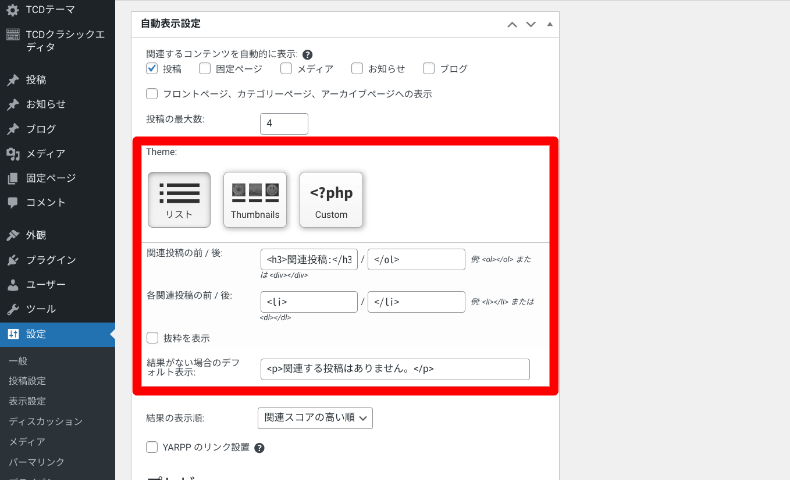Click the お知らせ pin icon in sidebar
Viewport: 790px width, 480px height.
point(13,104)
